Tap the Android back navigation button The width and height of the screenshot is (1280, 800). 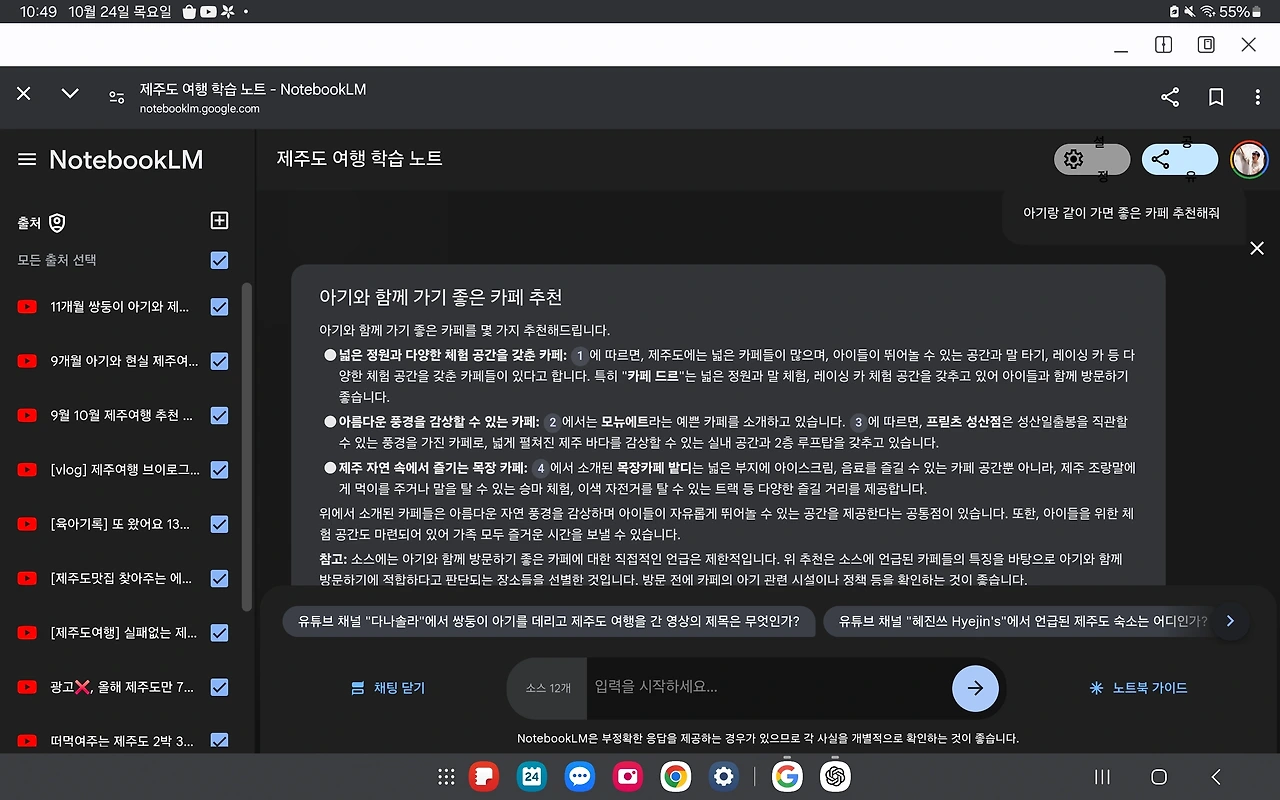point(1216,777)
